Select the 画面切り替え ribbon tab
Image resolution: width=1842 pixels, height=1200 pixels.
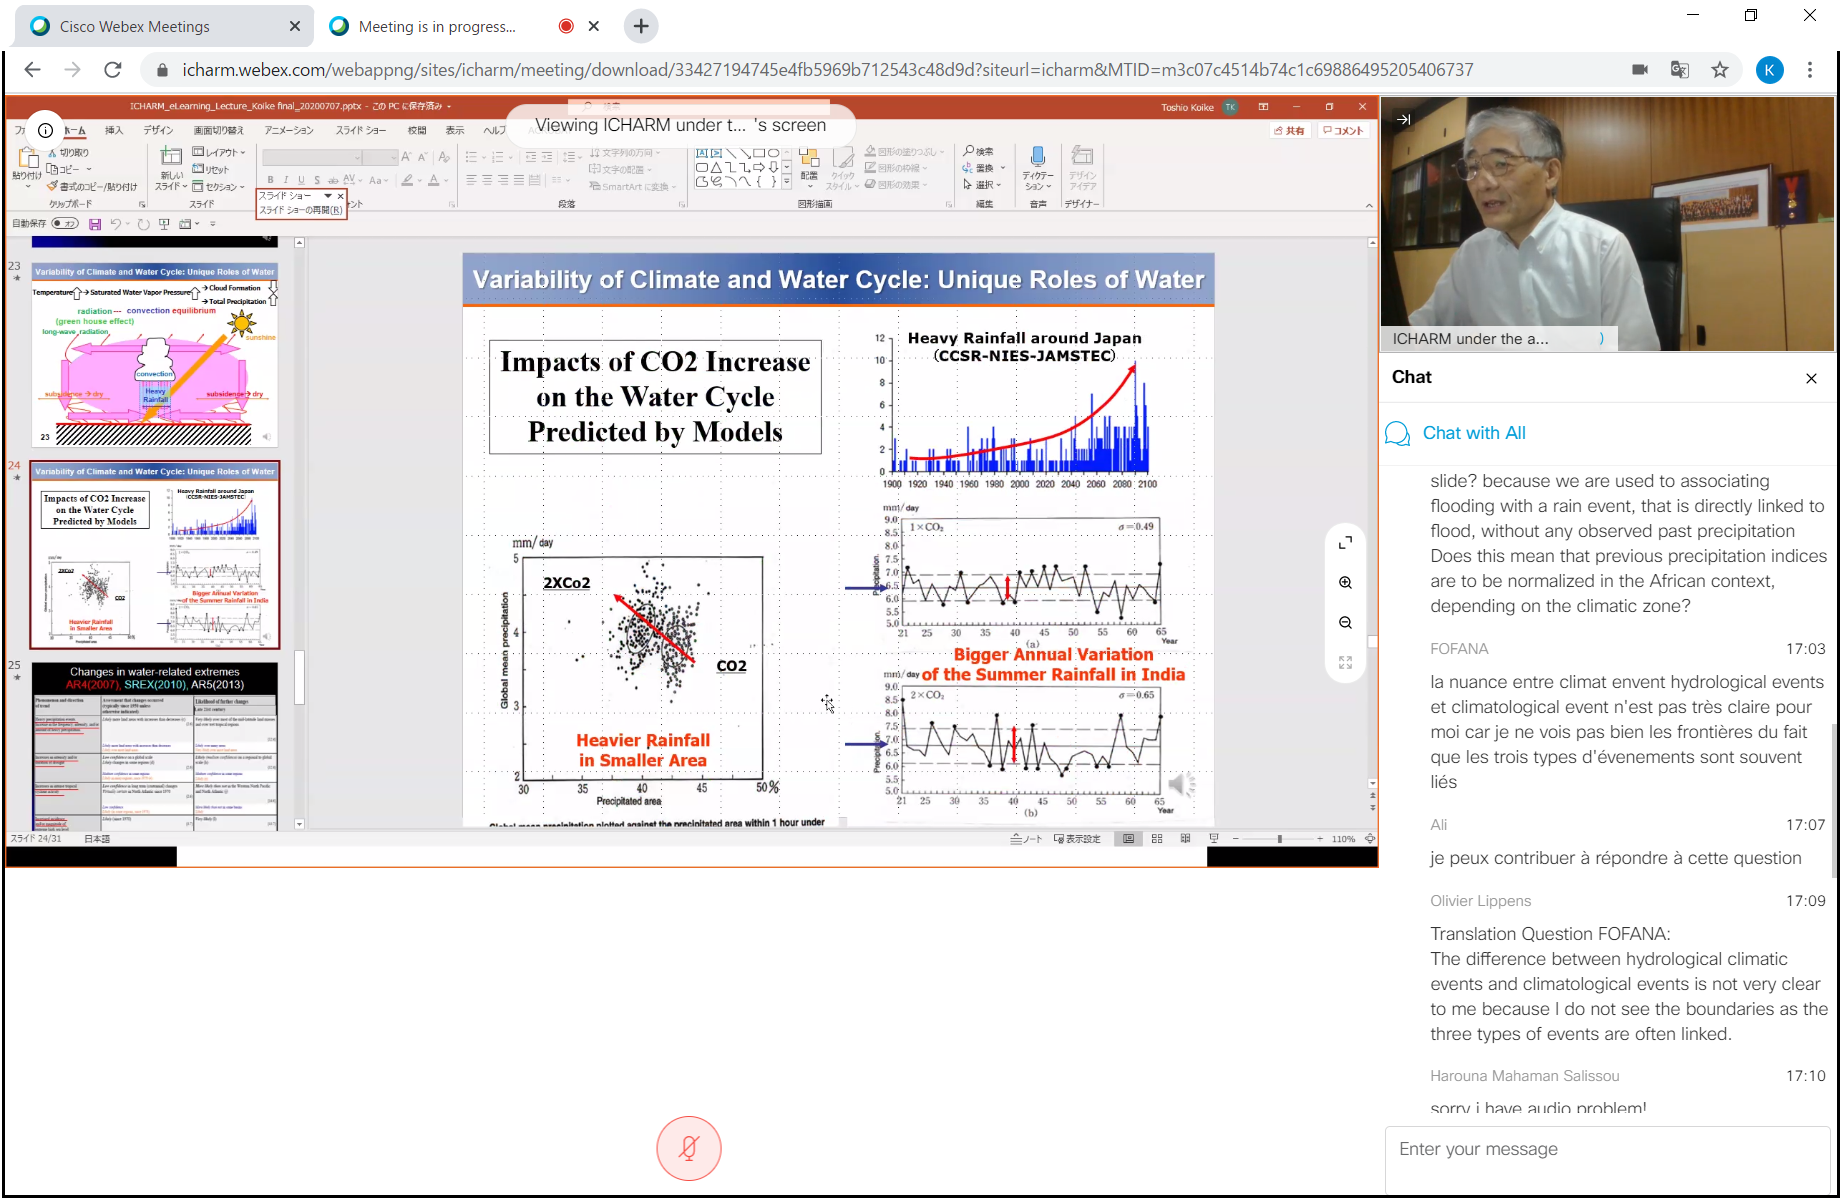coord(219,131)
